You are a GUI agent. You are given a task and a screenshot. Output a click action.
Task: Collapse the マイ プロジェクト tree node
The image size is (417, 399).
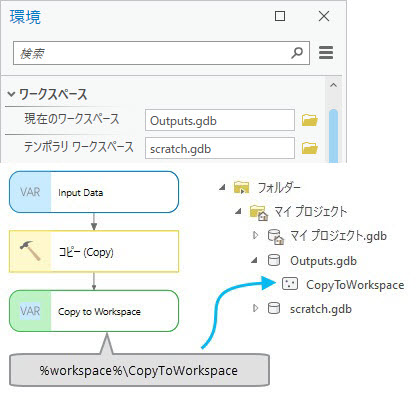coord(238,211)
